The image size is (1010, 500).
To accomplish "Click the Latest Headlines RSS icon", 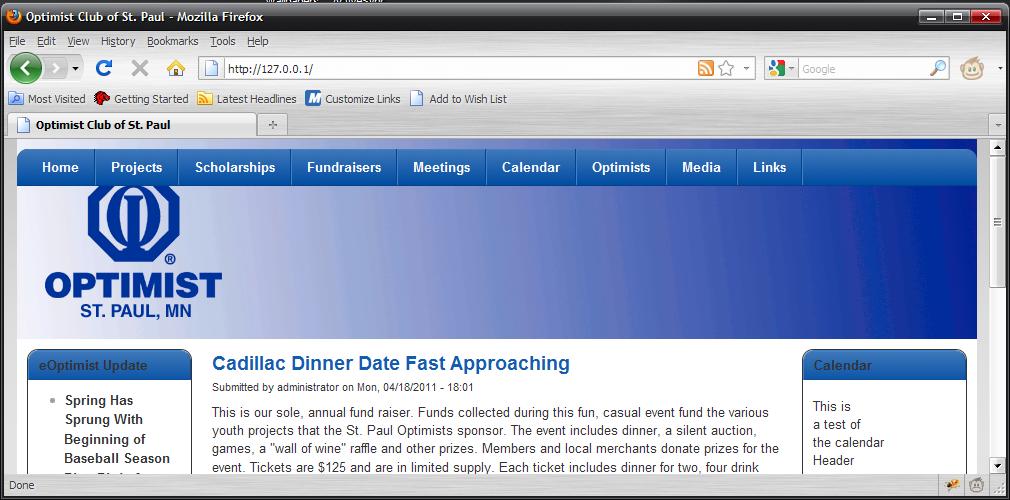I will pyautogui.click(x=205, y=99).
